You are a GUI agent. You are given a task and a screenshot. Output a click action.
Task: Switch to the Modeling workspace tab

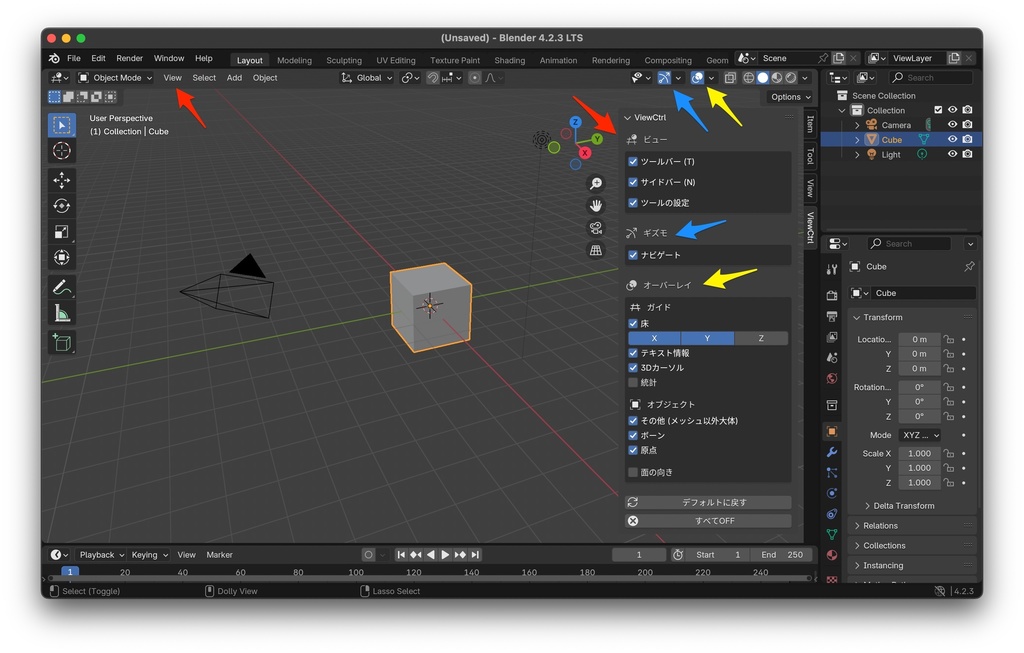tap(294, 59)
